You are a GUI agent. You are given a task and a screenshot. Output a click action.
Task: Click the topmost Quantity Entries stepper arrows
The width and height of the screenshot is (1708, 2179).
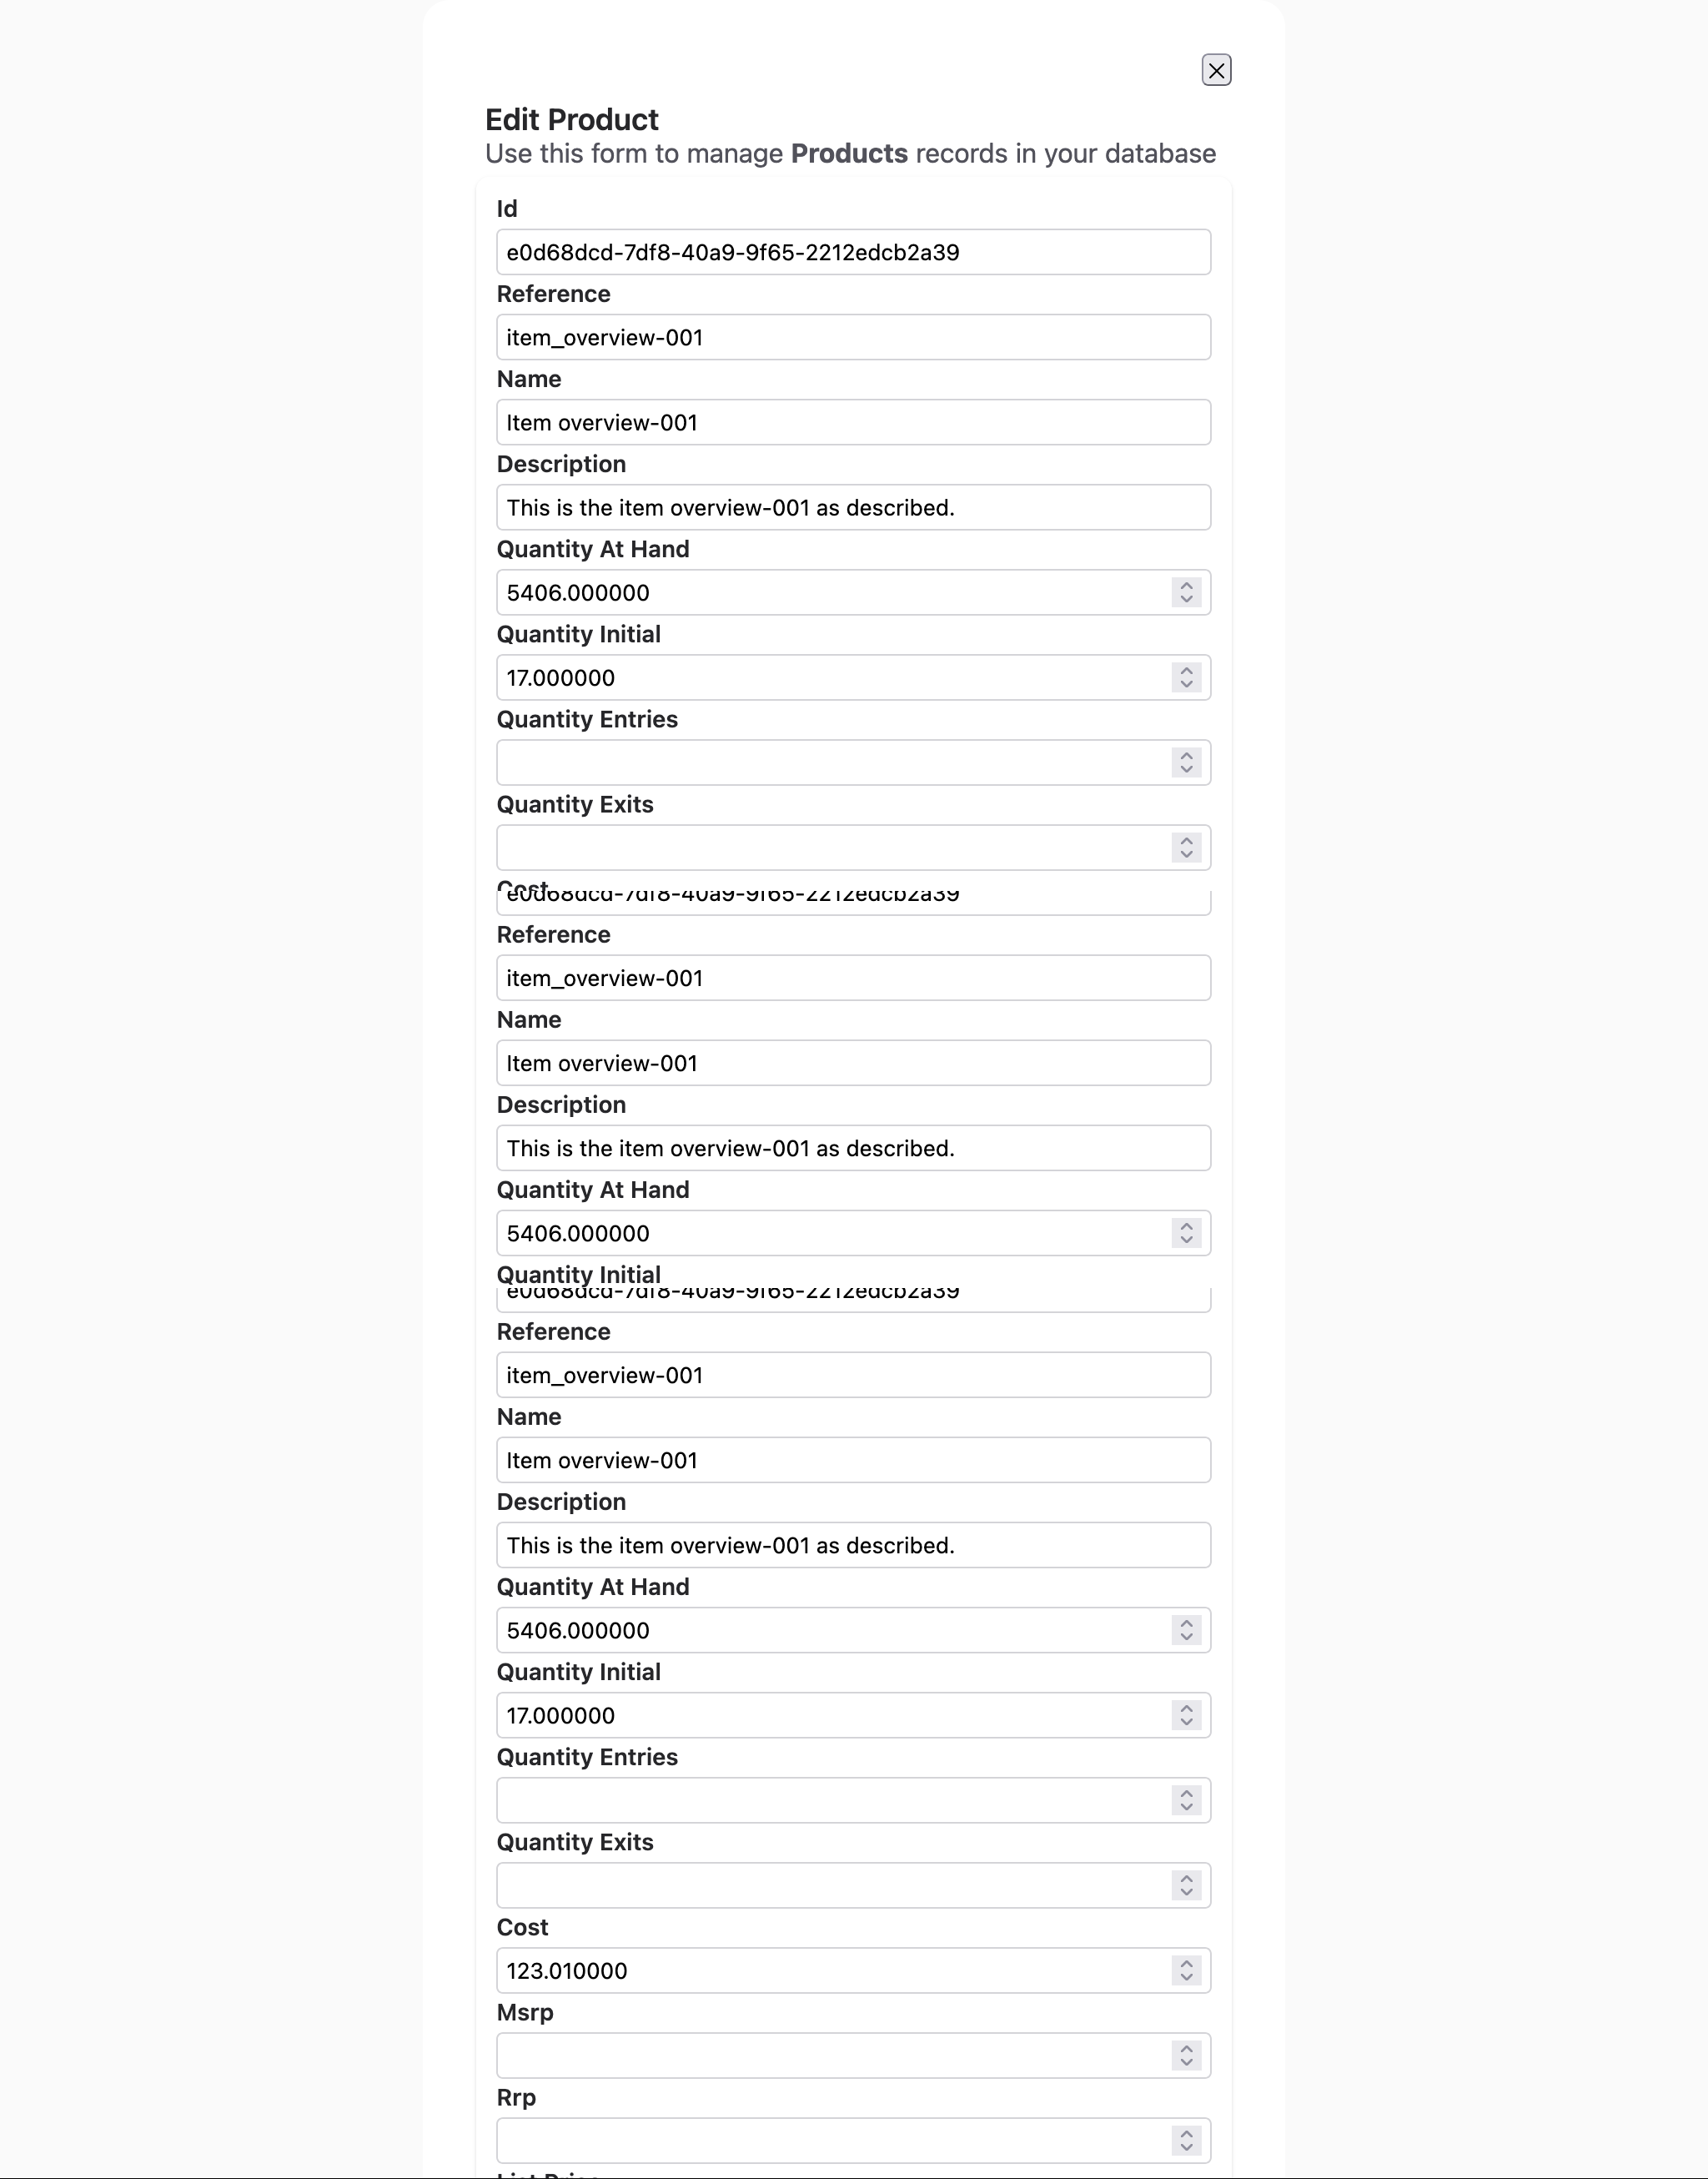click(1186, 762)
